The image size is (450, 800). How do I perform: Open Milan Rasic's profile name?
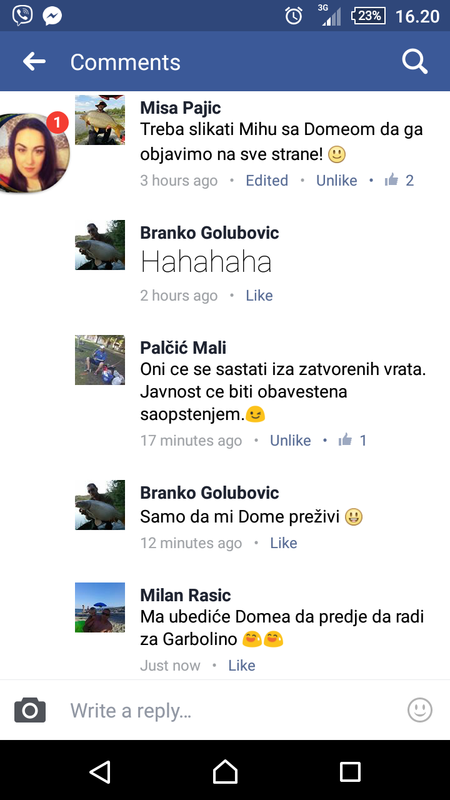pyautogui.click(x=186, y=595)
